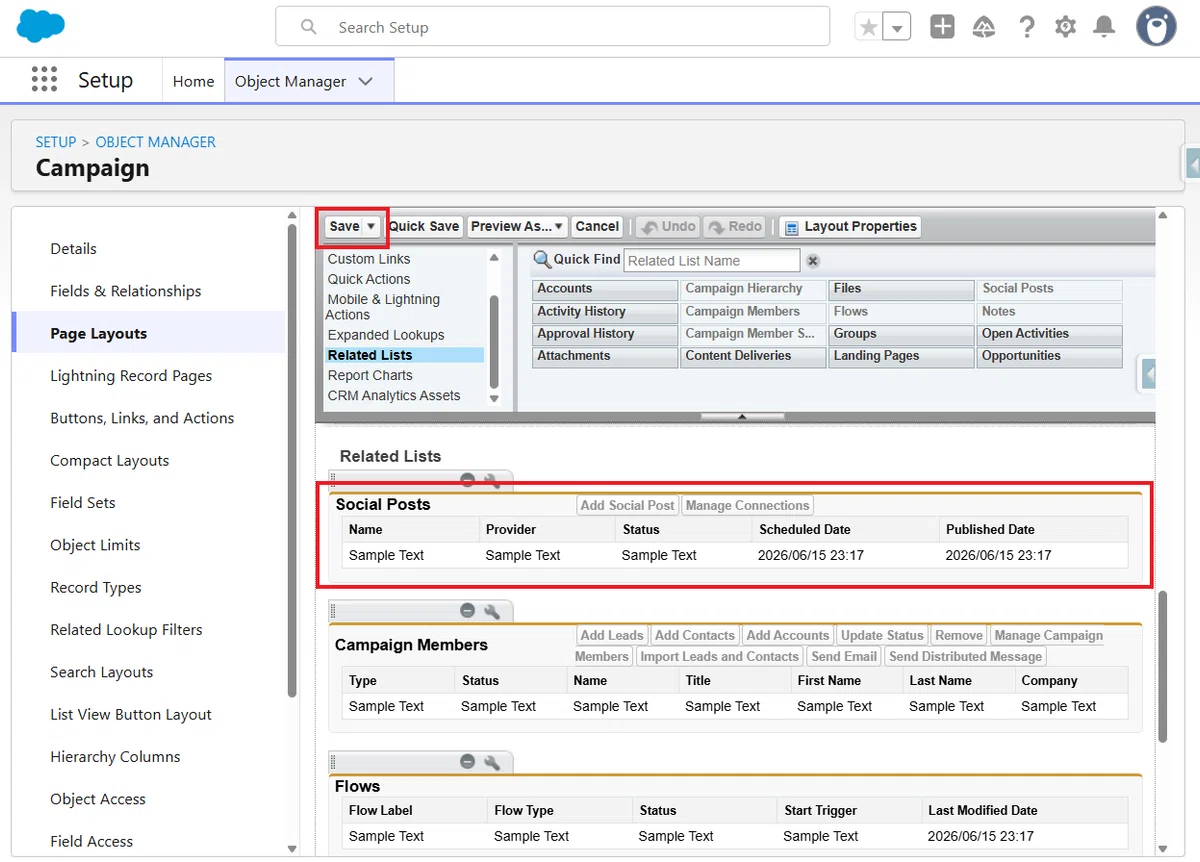Save the page layout
Image resolution: width=1200 pixels, height=862 pixels.
pos(343,227)
